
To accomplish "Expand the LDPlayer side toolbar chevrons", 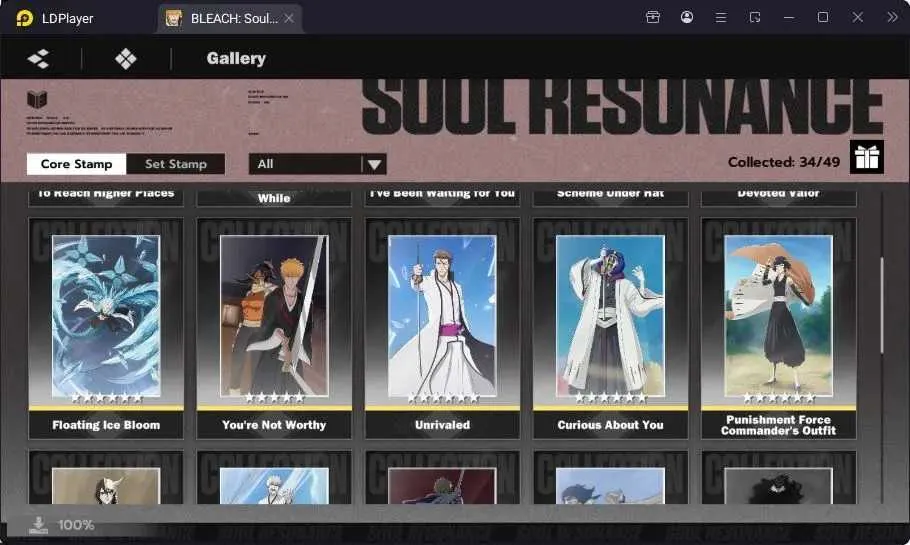I will click(x=892, y=17).
